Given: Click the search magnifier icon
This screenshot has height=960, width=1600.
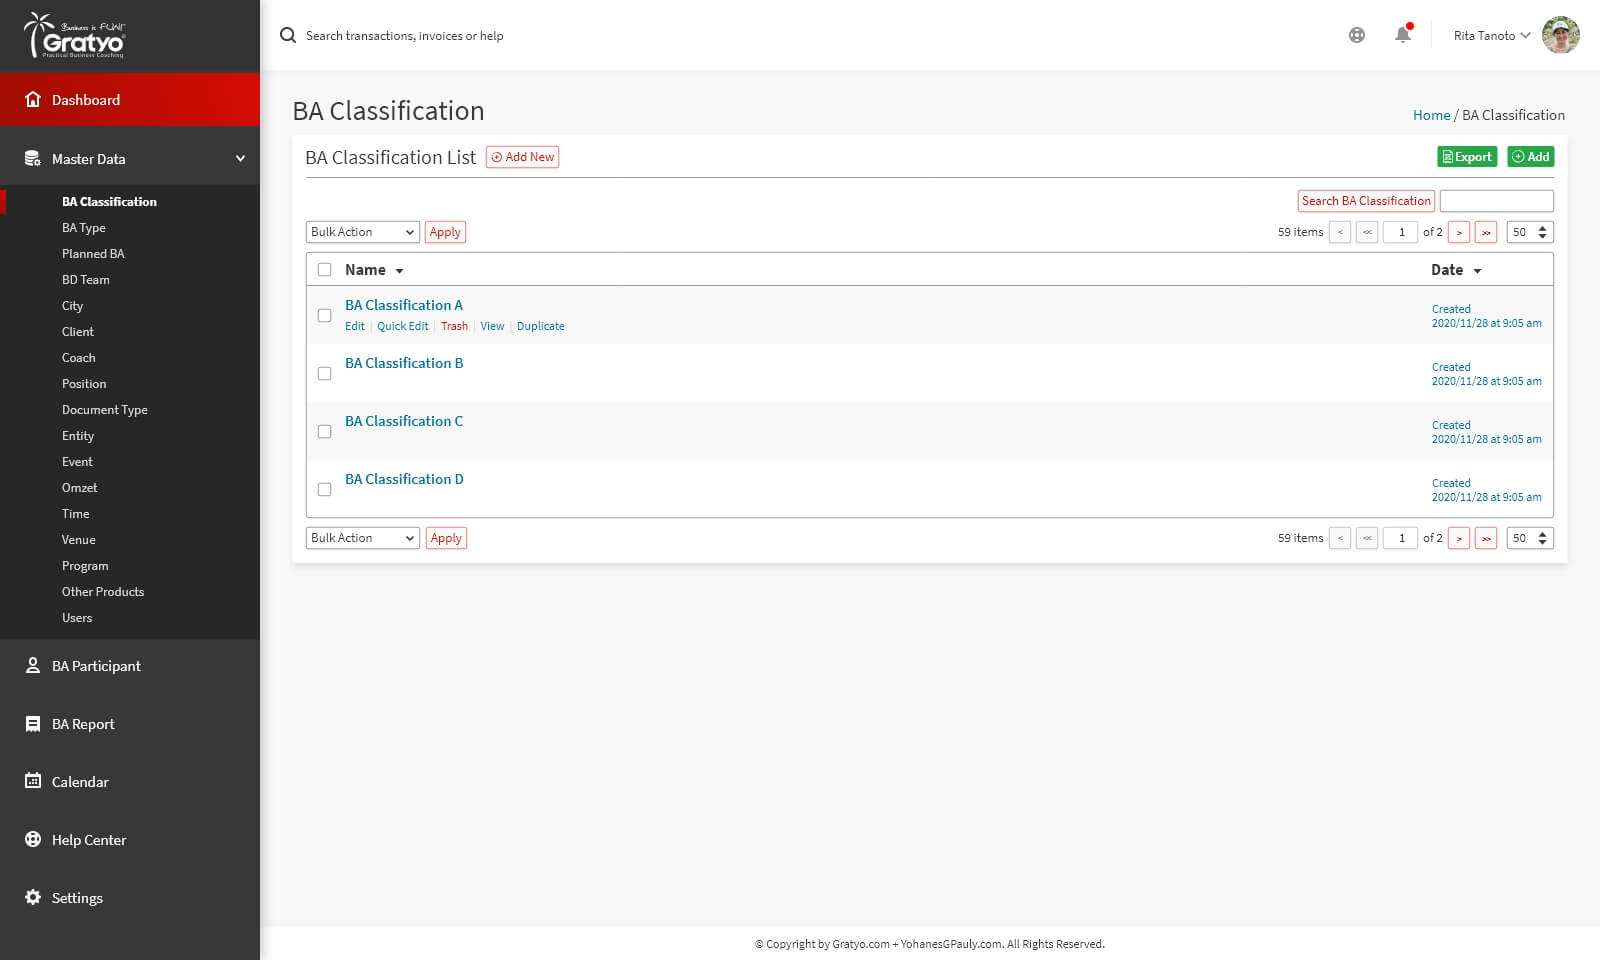Looking at the screenshot, I should coord(288,35).
